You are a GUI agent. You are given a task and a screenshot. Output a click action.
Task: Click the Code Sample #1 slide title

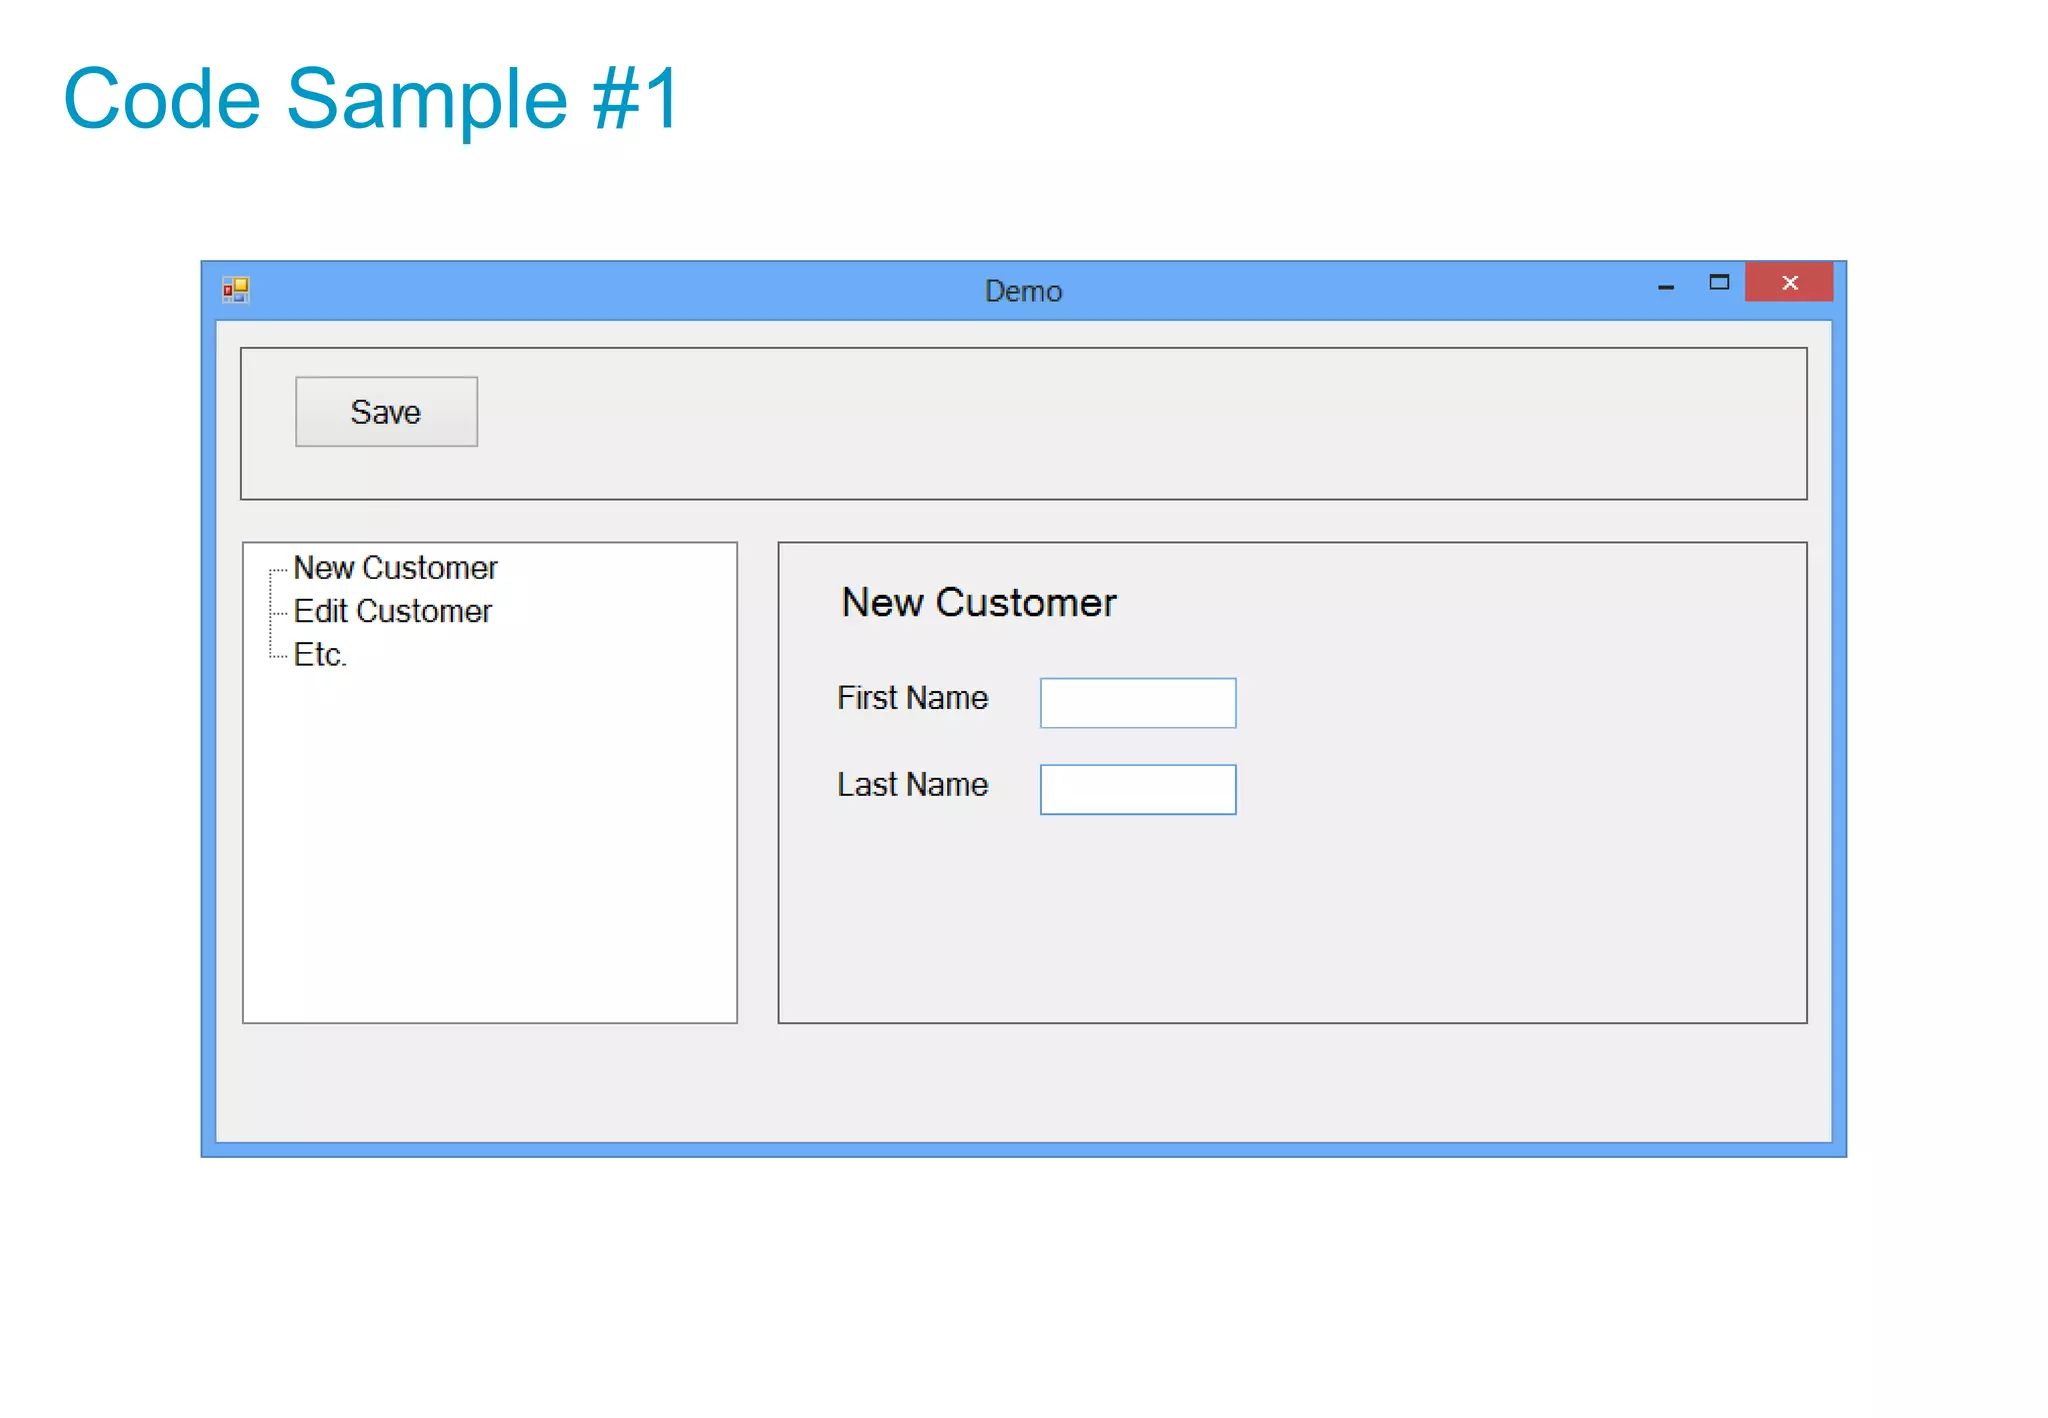coord(372,98)
